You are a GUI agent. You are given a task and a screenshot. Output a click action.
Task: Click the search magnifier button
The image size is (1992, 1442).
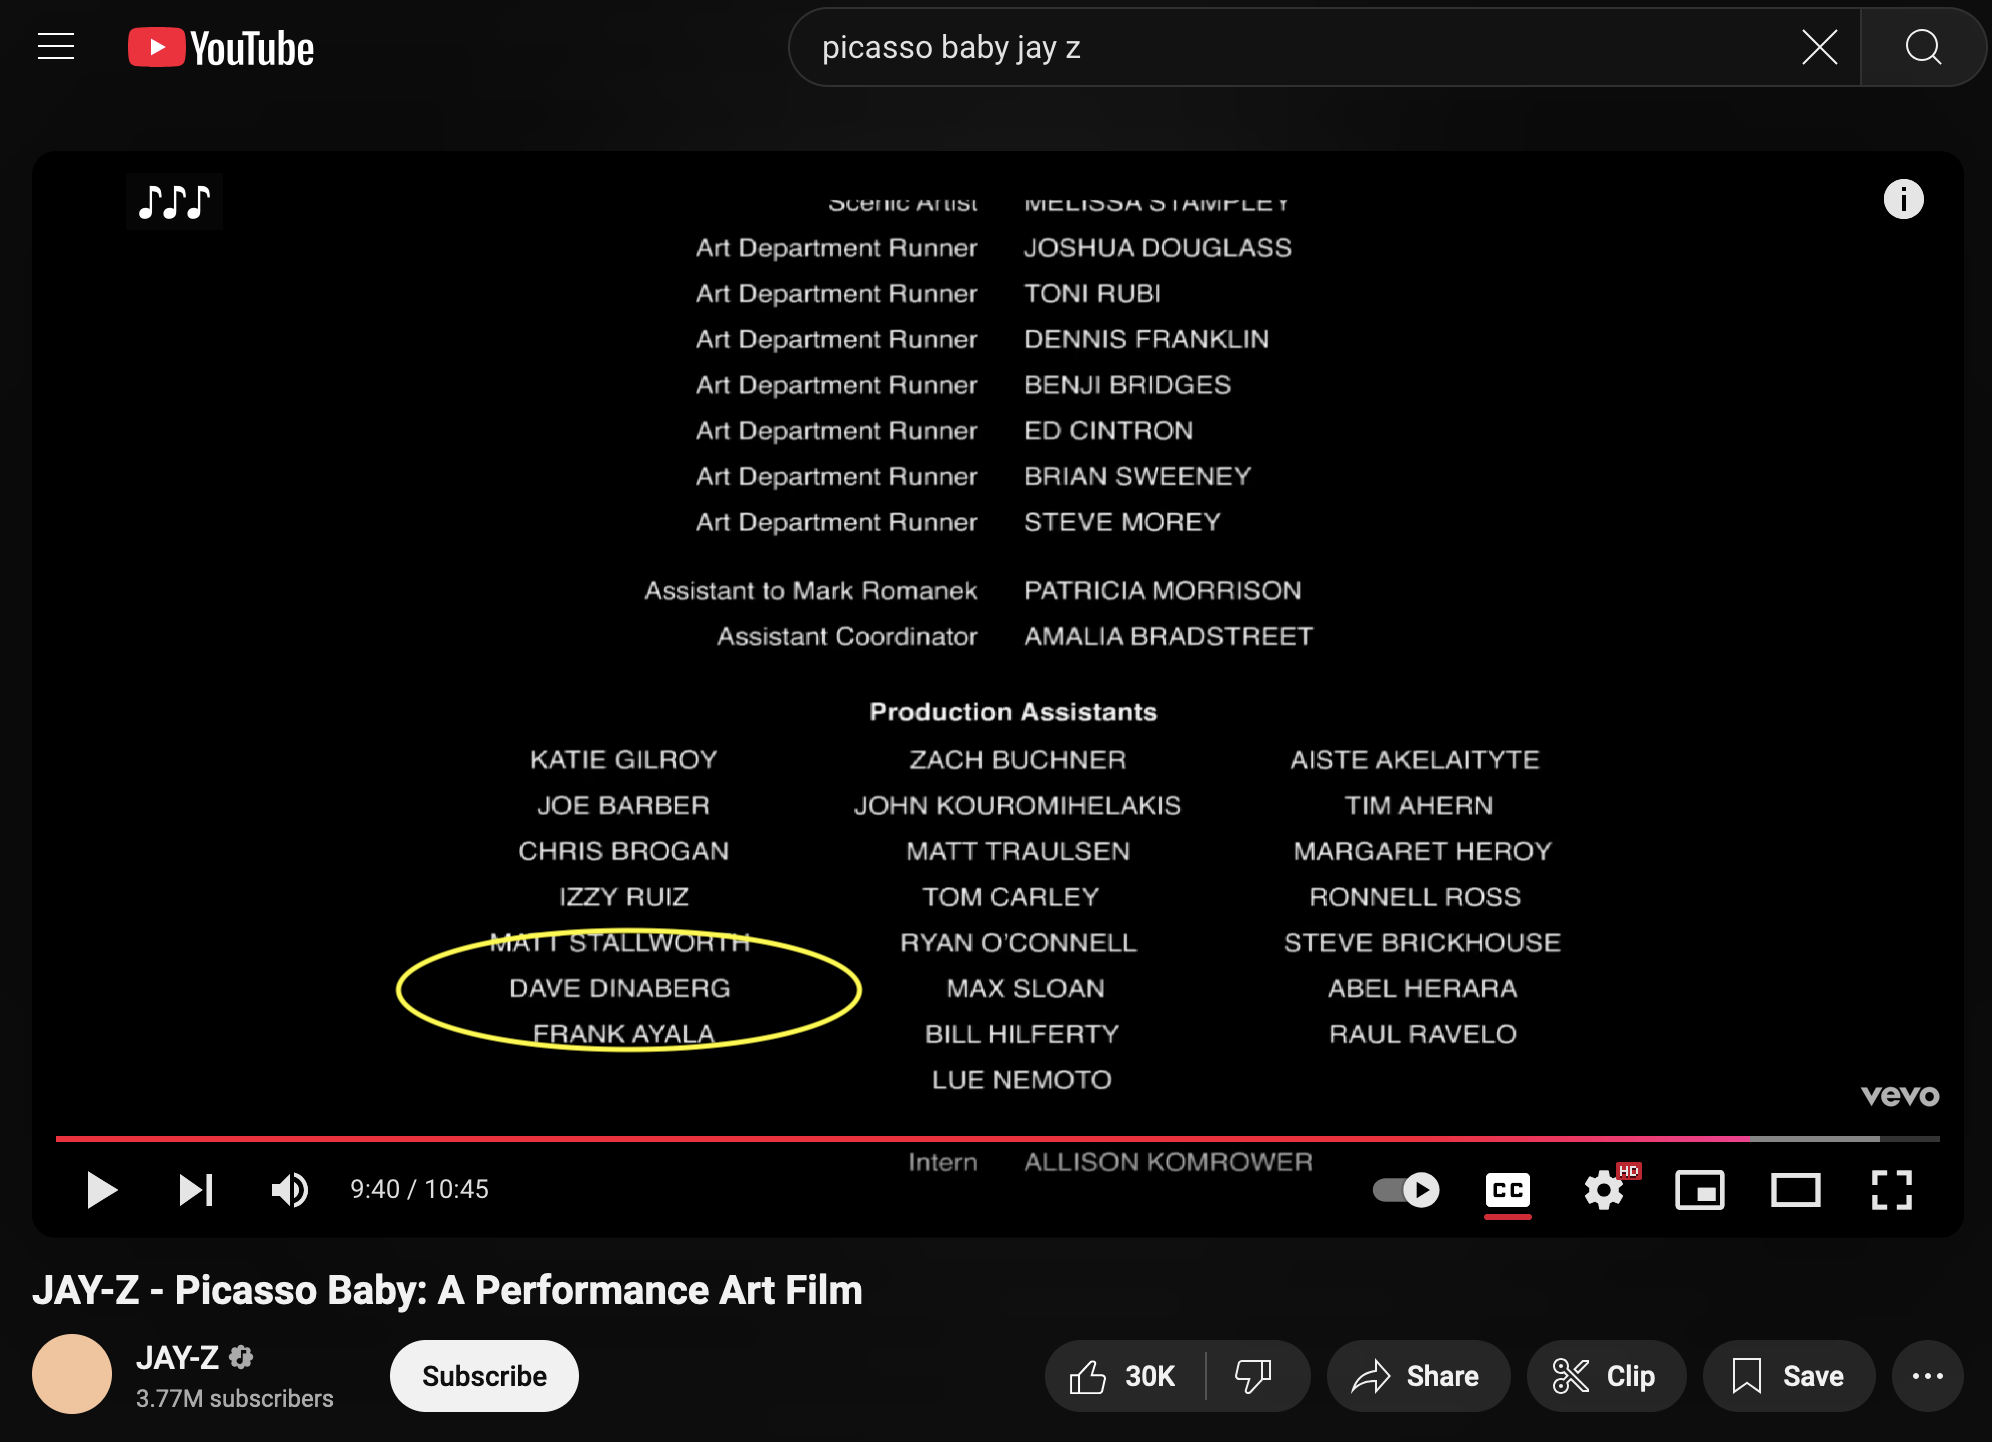tap(1922, 47)
